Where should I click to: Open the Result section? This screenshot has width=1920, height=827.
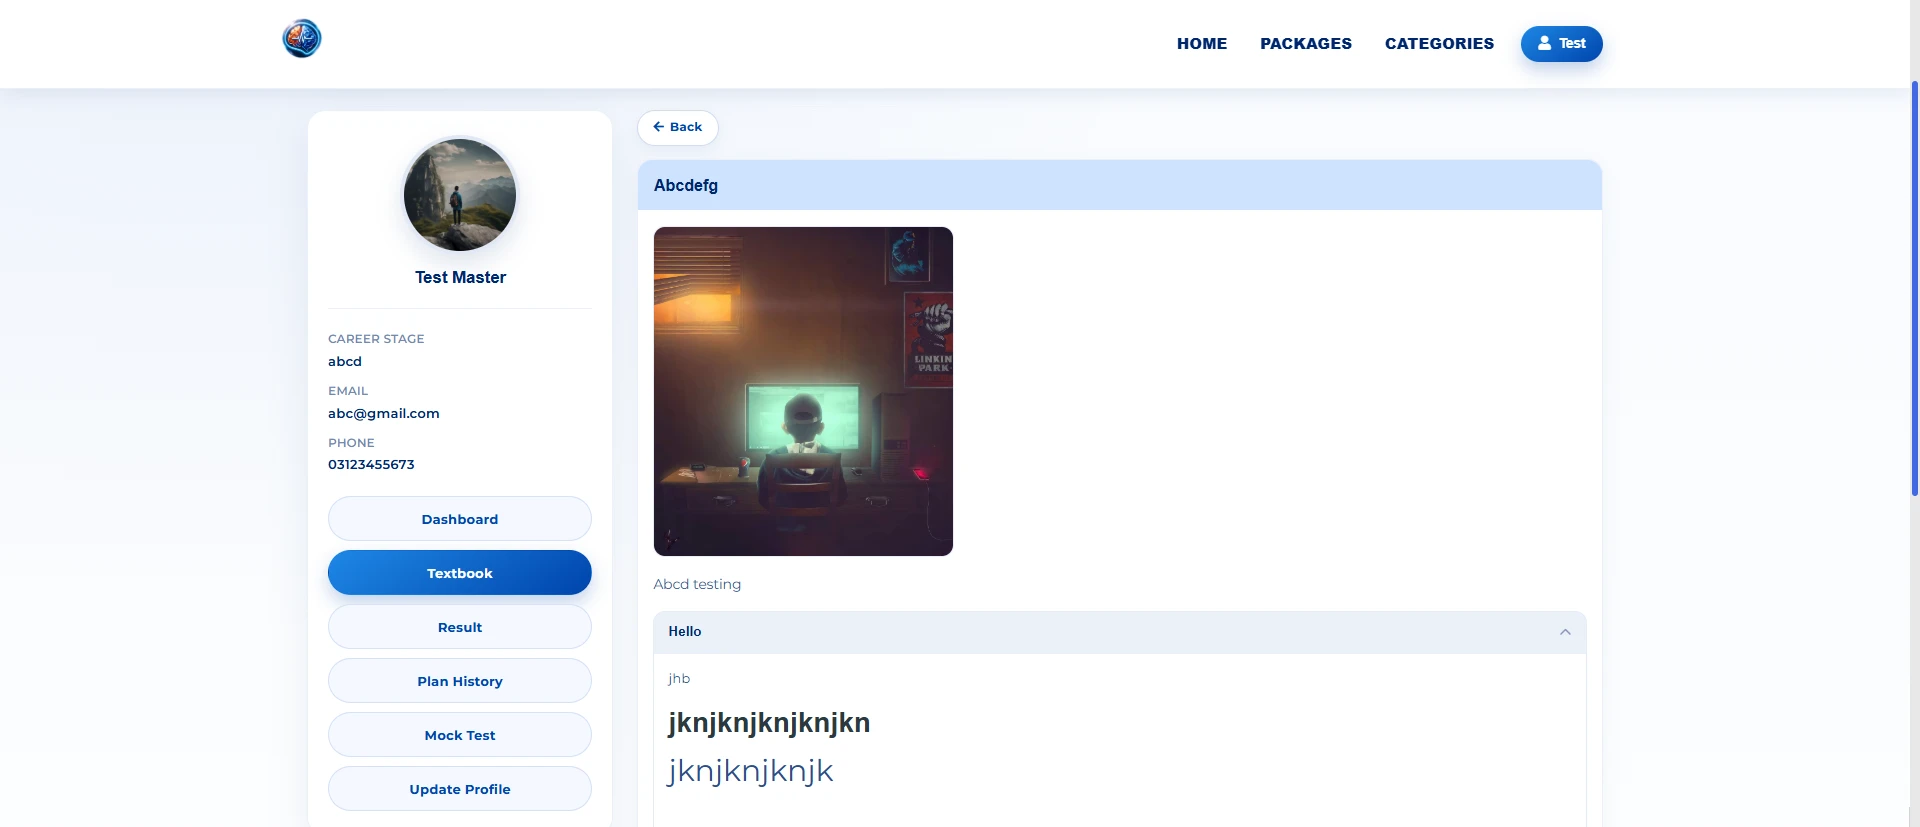[x=460, y=627]
